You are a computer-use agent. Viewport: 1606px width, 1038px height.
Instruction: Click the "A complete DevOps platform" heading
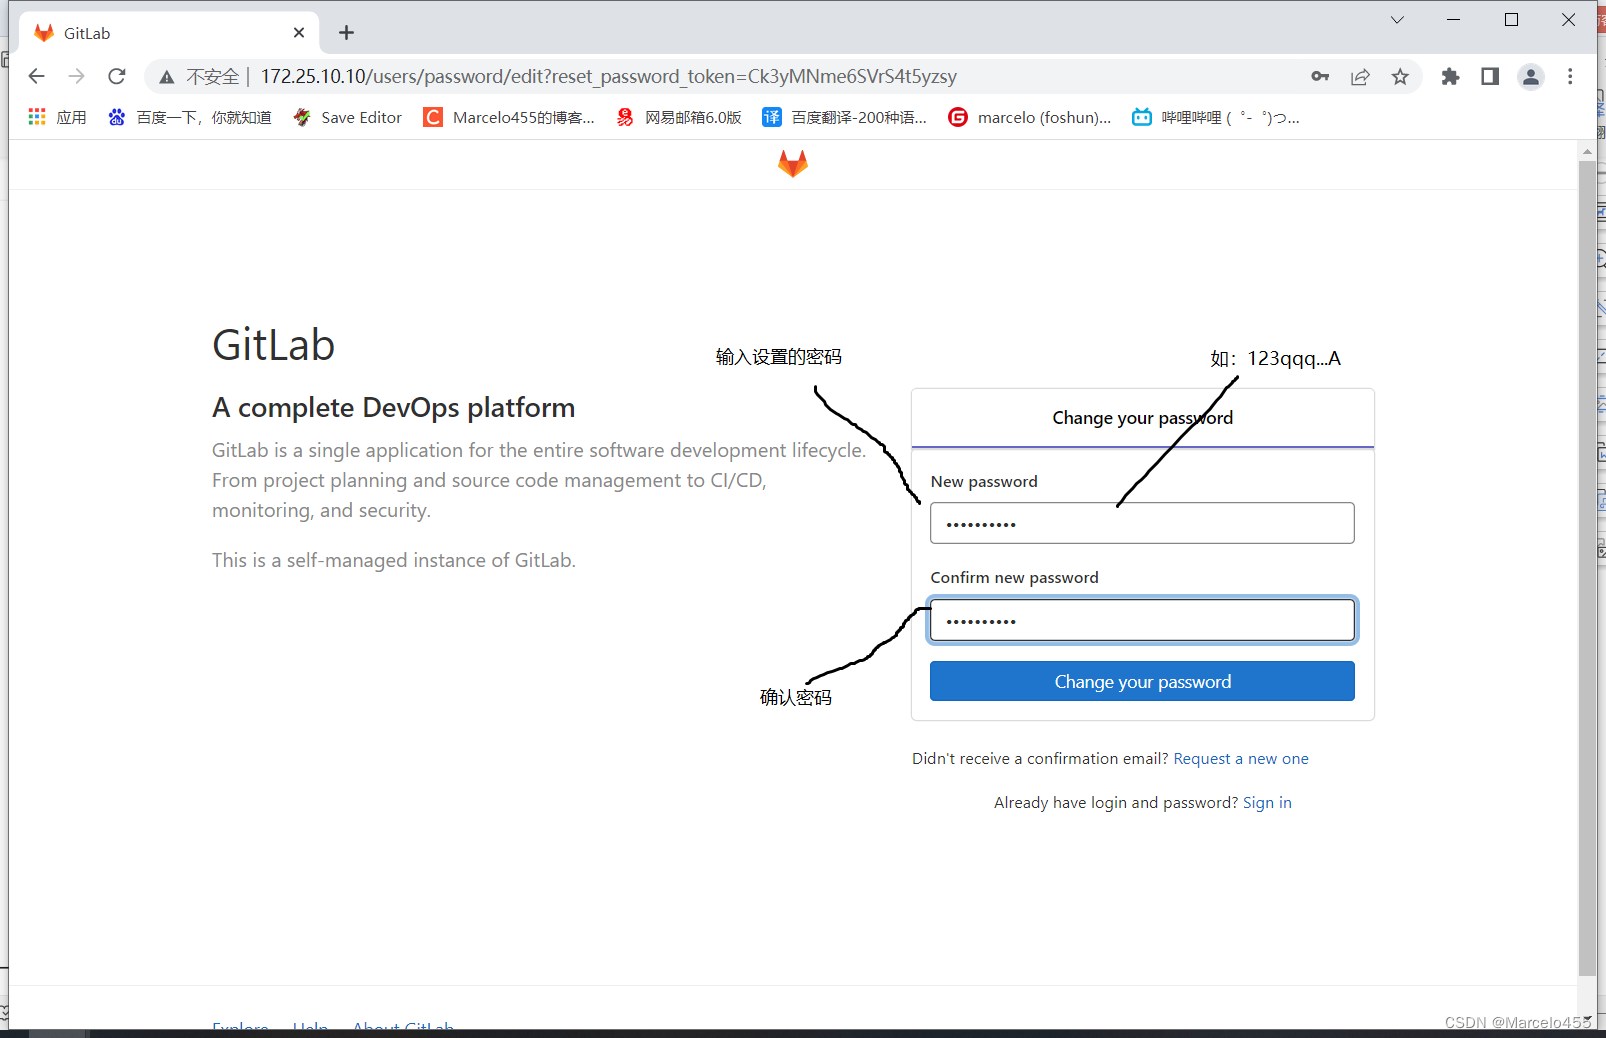tap(394, 408)
